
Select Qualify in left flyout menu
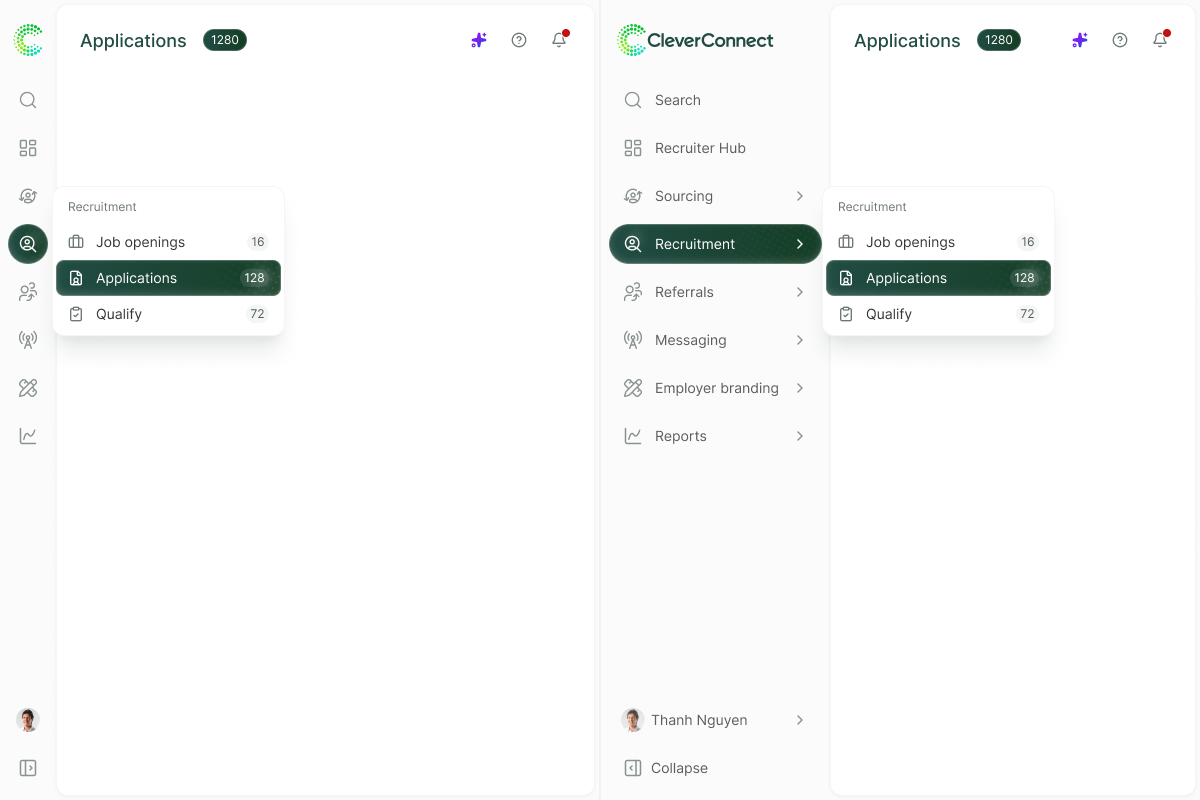pos(168,314)
